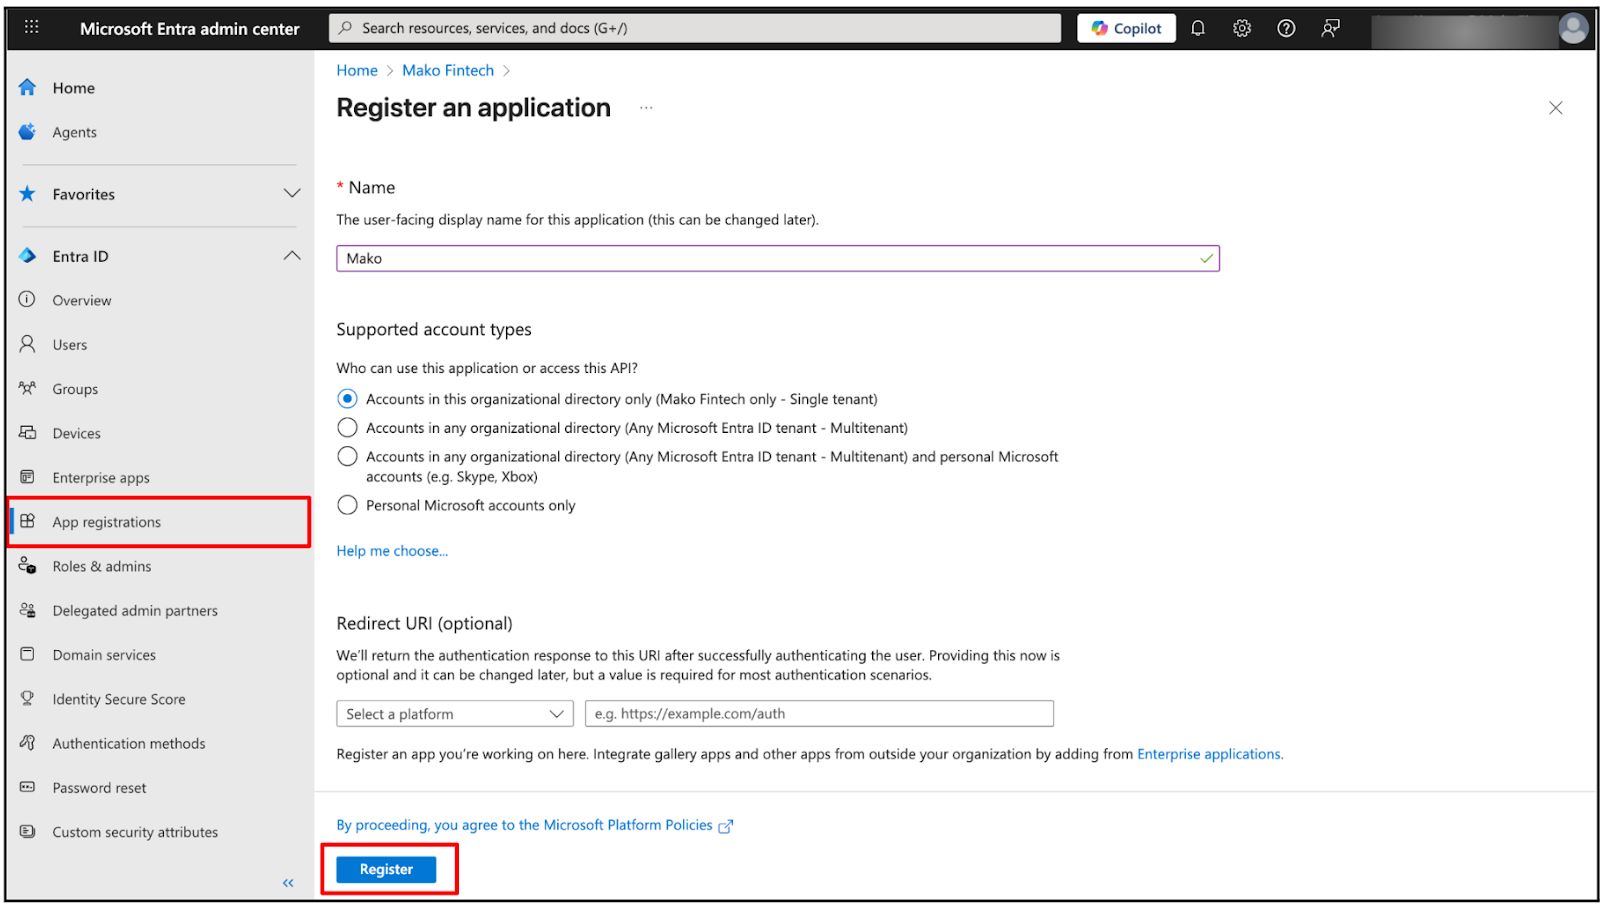Screen dimensions: 1600x906
Task: Click the Agents icon in sidebar
Action: tap(28, 132)
